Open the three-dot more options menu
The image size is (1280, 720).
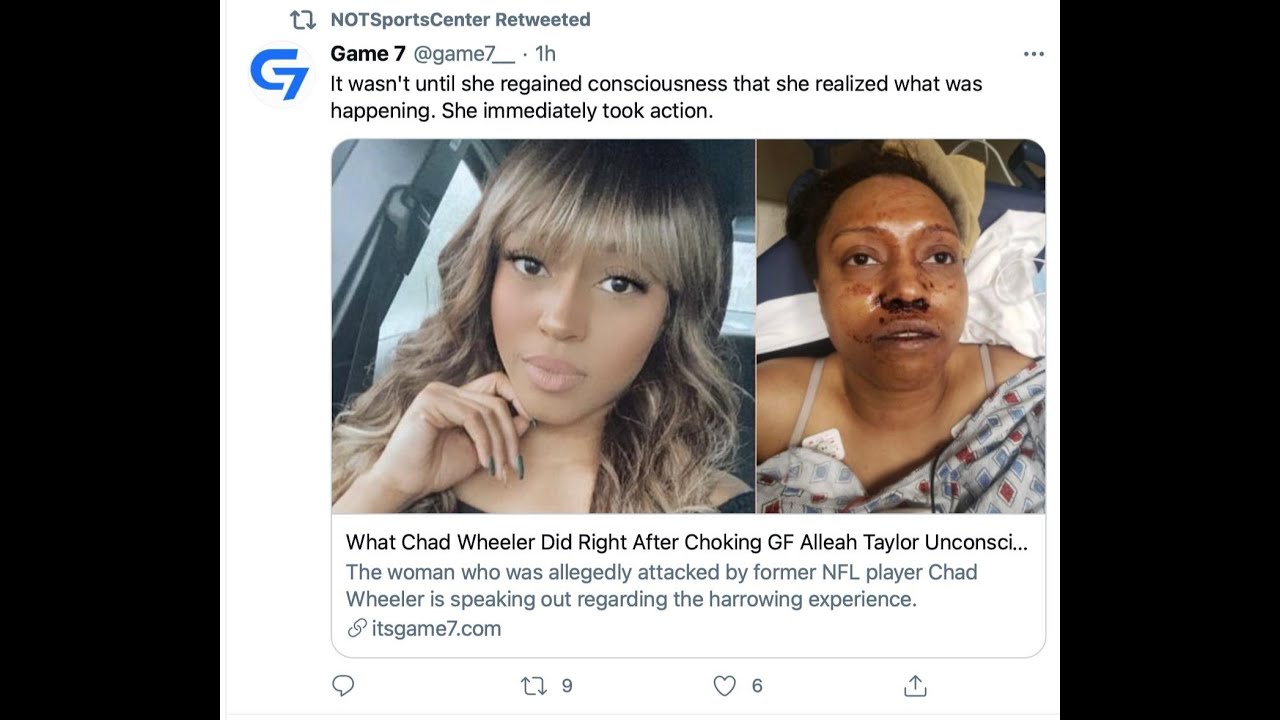click(x=1033, y=54)
